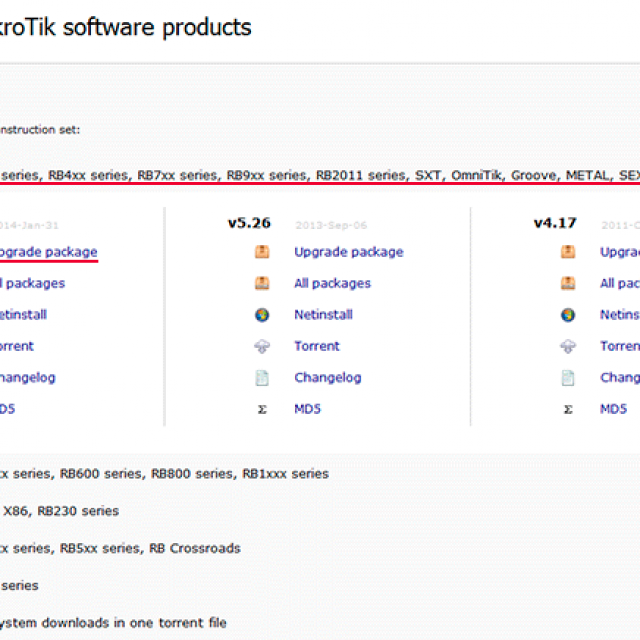The width and height of the screenshot is (640, 640).
Task: Expand the RB600, RB800, RB1xxx series row
Action: point(164,474)
